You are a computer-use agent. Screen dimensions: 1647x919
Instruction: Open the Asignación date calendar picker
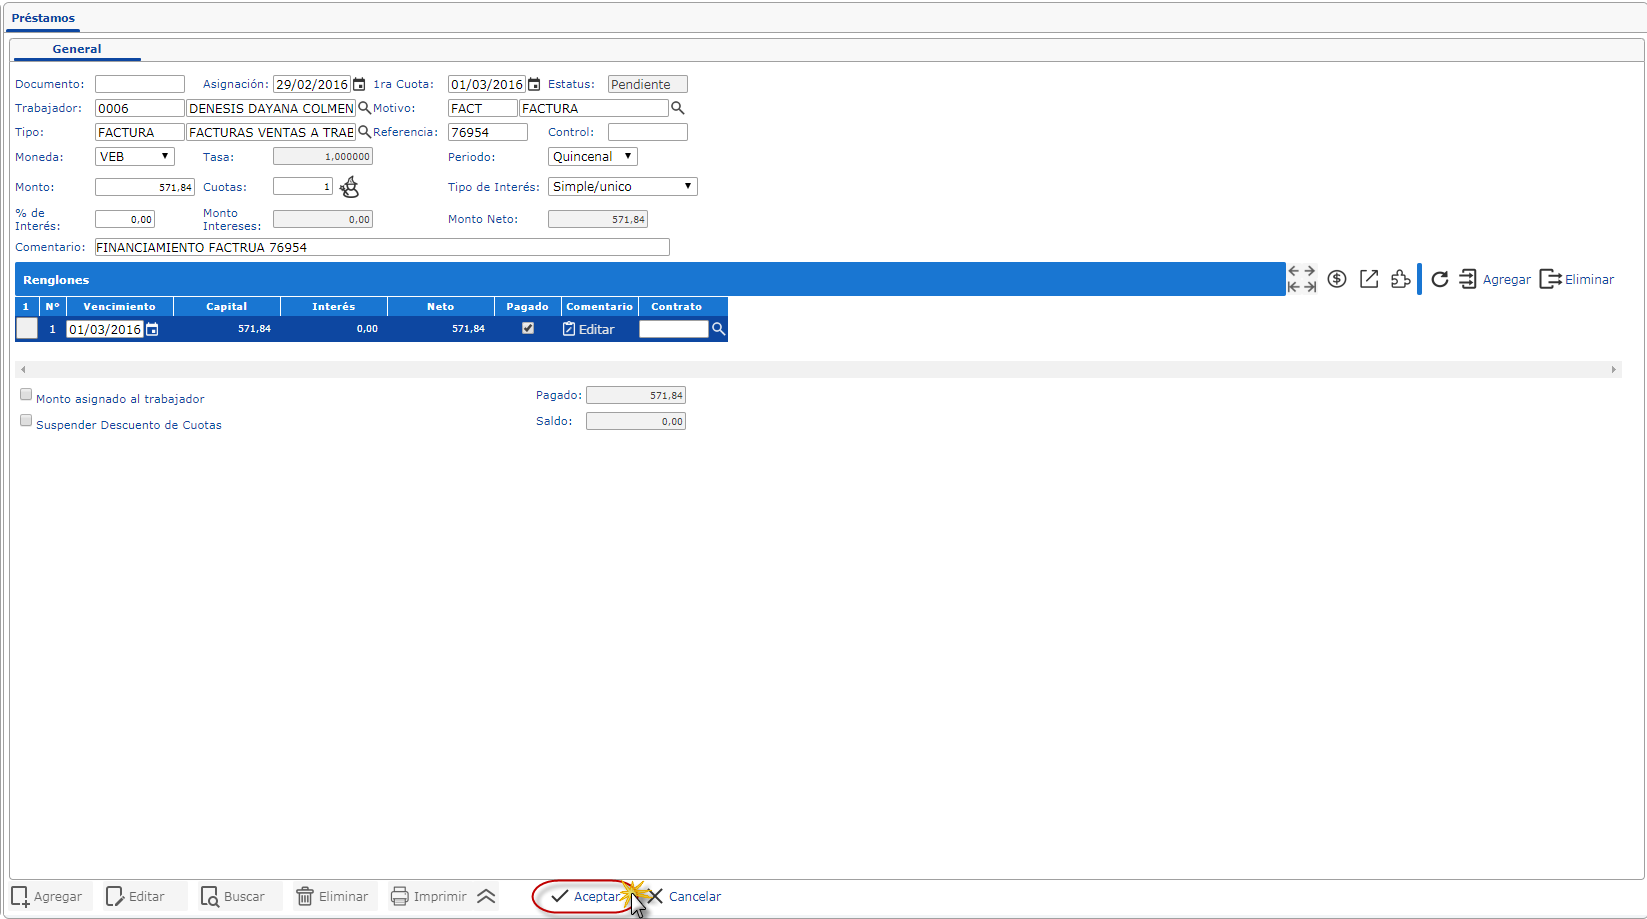359,85
